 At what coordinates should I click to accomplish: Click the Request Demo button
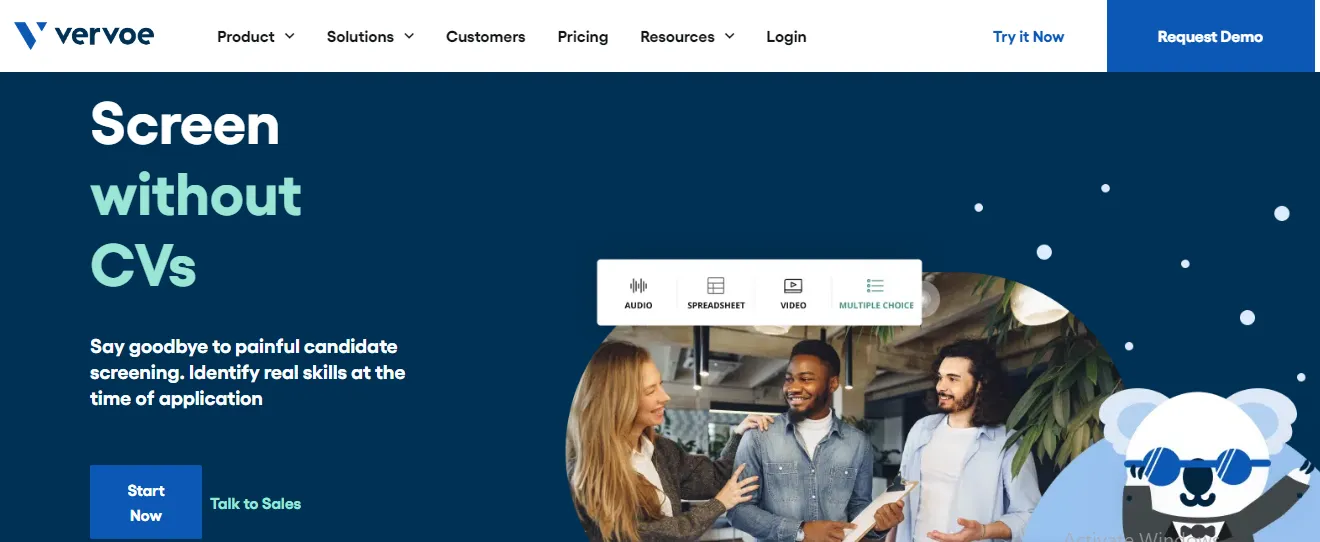[1210, 36]
